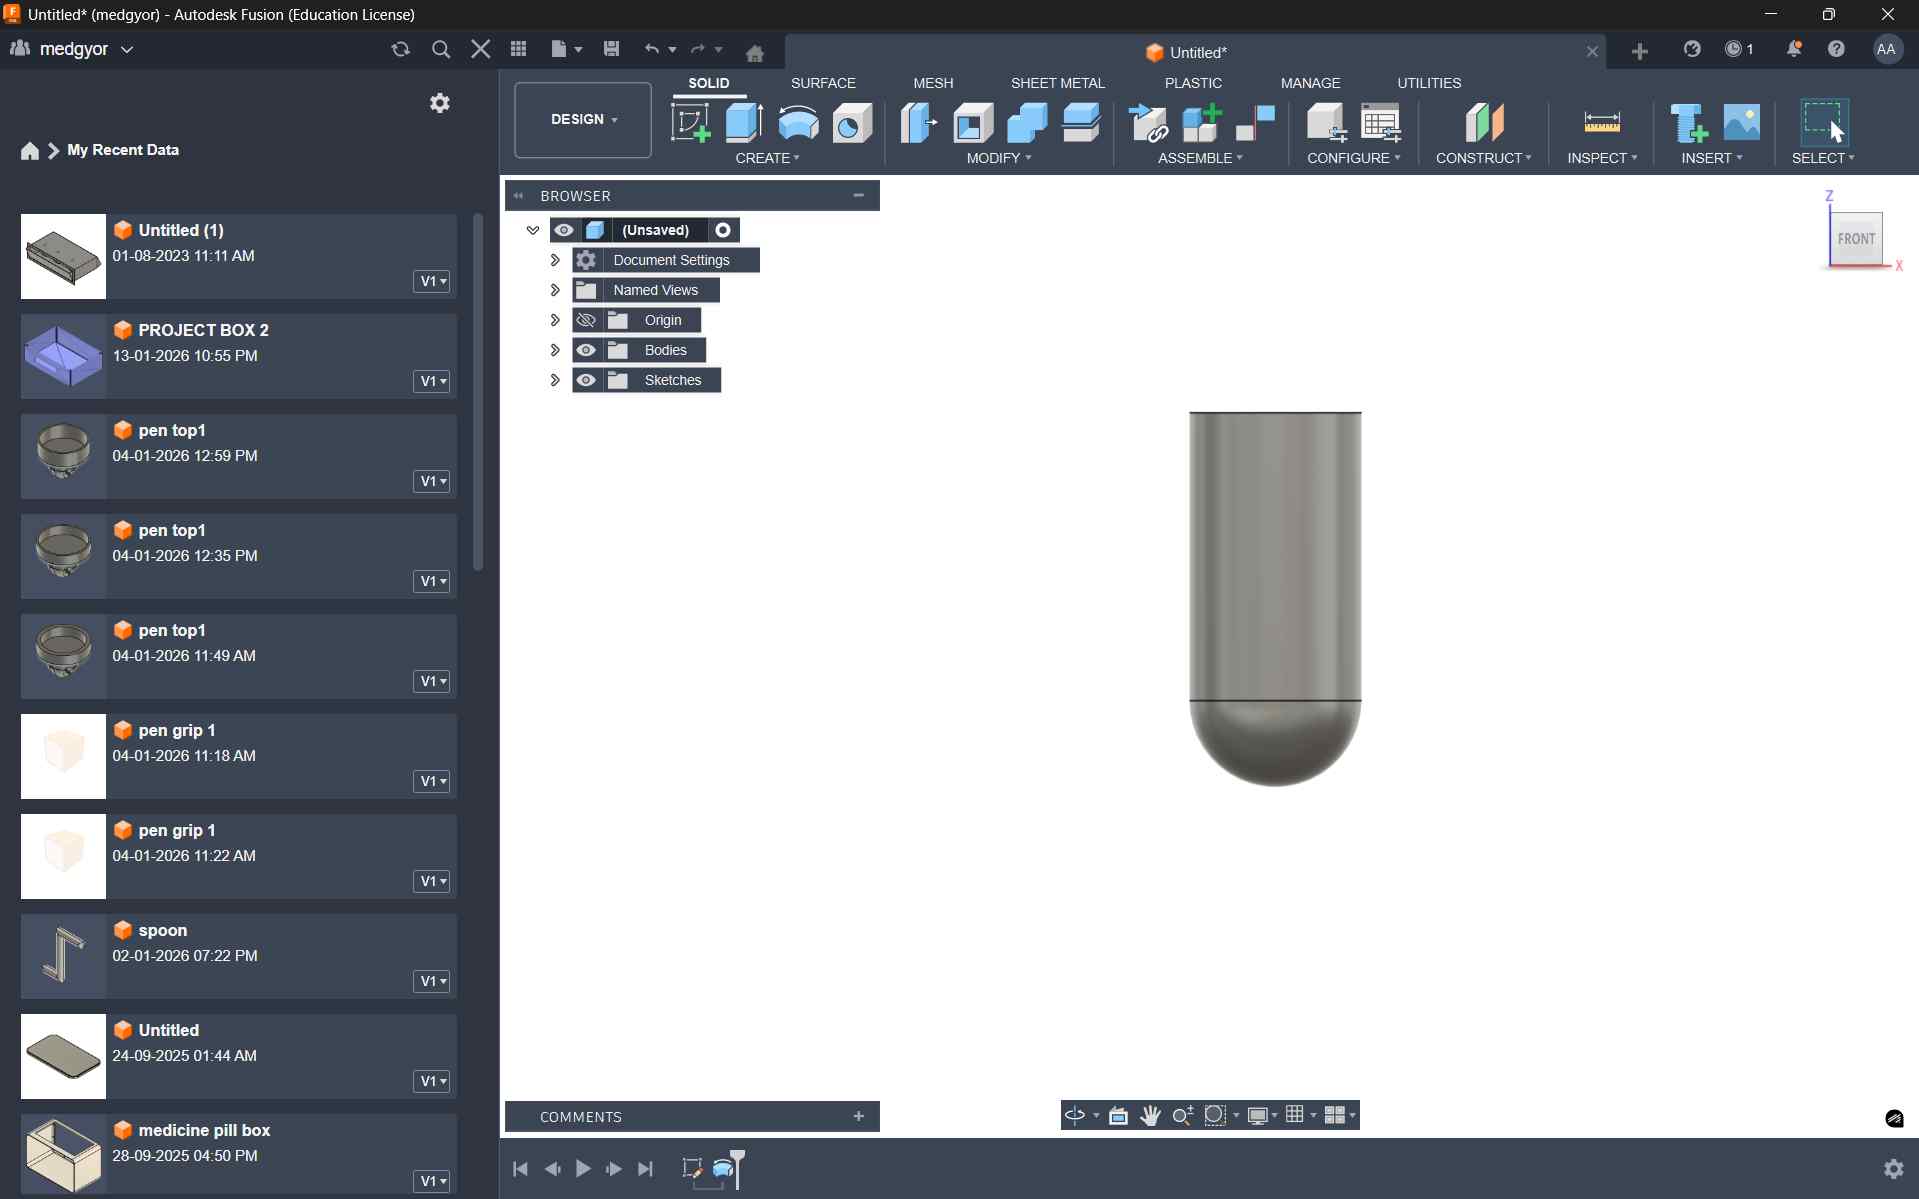1919x1199 pixels.
Task: Open the DESIGN workspace dropdown
Action: pyautogui.click(x=583, y=120)
